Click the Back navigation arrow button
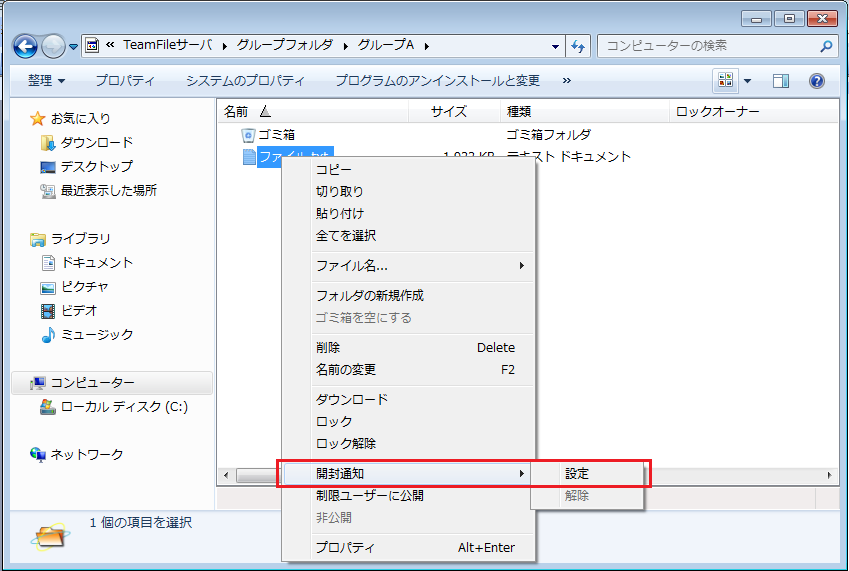Viewport: 849px width, 571px height. 26,46
